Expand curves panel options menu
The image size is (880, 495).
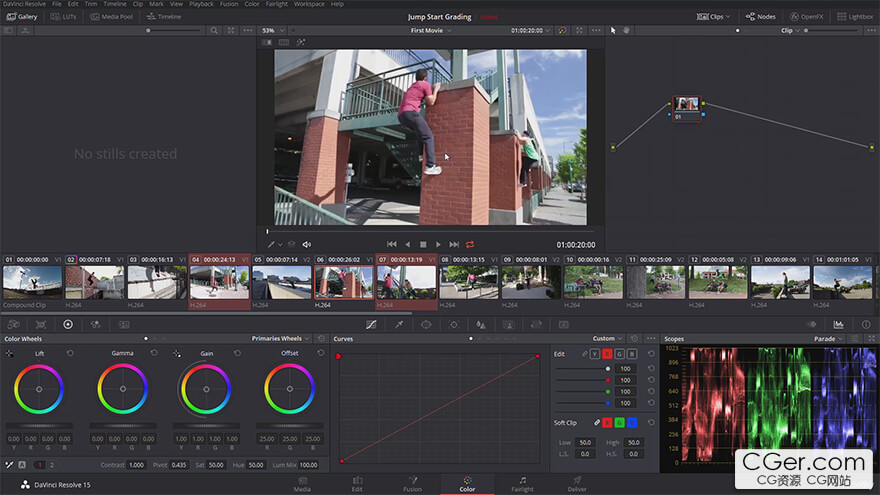click(651, 338)
